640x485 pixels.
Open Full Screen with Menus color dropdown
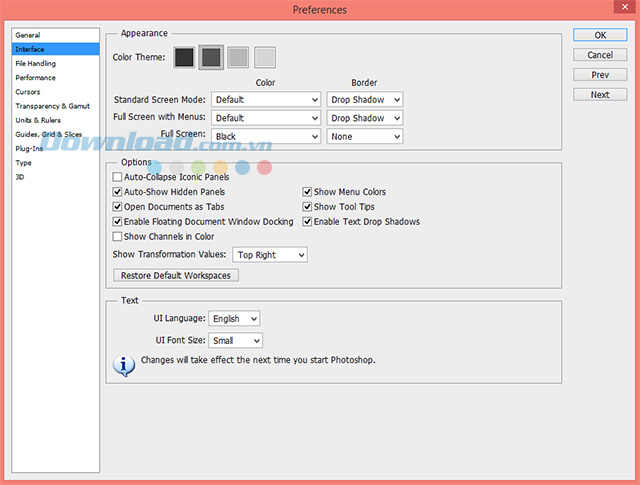point(266,118)
